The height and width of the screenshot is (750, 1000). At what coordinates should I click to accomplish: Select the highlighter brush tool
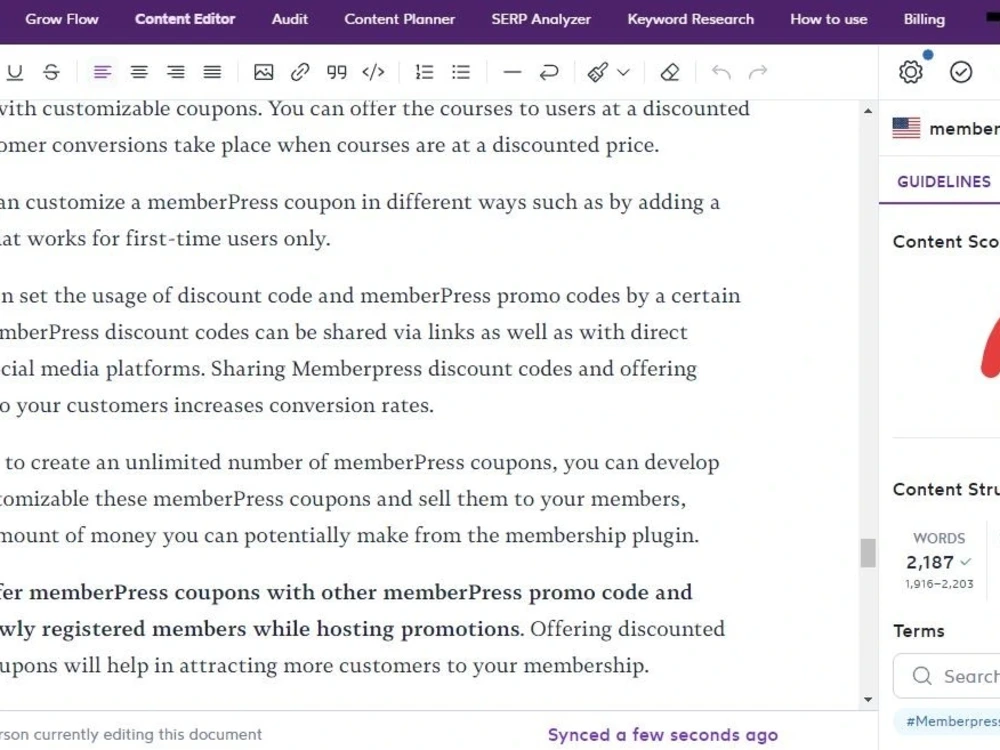tap(598, 72)
